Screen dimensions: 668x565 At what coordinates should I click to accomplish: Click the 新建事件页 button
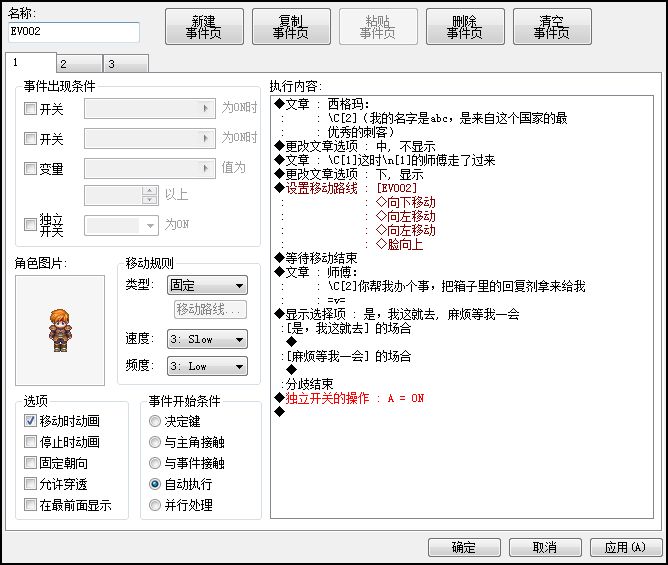204,27
